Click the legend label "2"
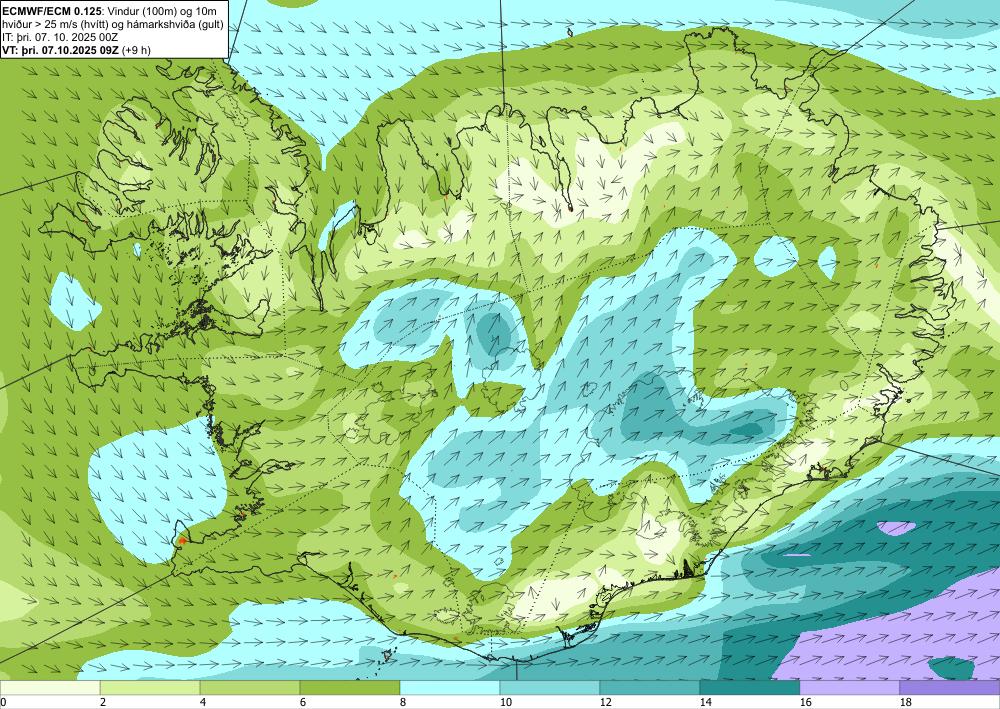The height and width of the screenshot is (709, 1000). tap(103, 702)
